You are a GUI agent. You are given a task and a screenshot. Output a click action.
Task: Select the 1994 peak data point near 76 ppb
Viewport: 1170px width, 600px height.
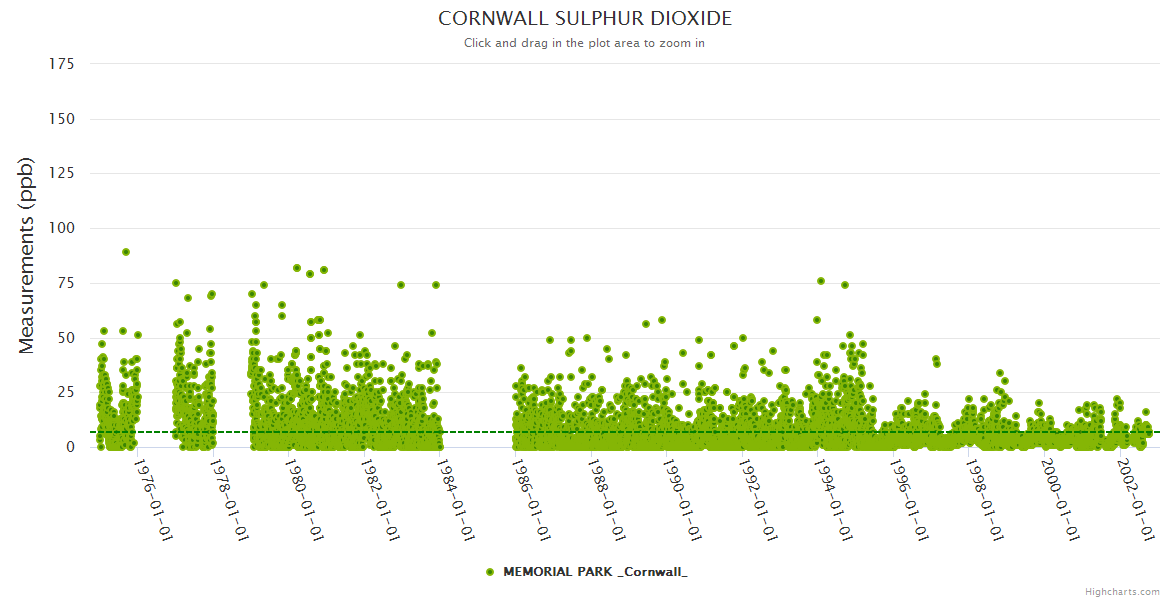pos(821,281)
